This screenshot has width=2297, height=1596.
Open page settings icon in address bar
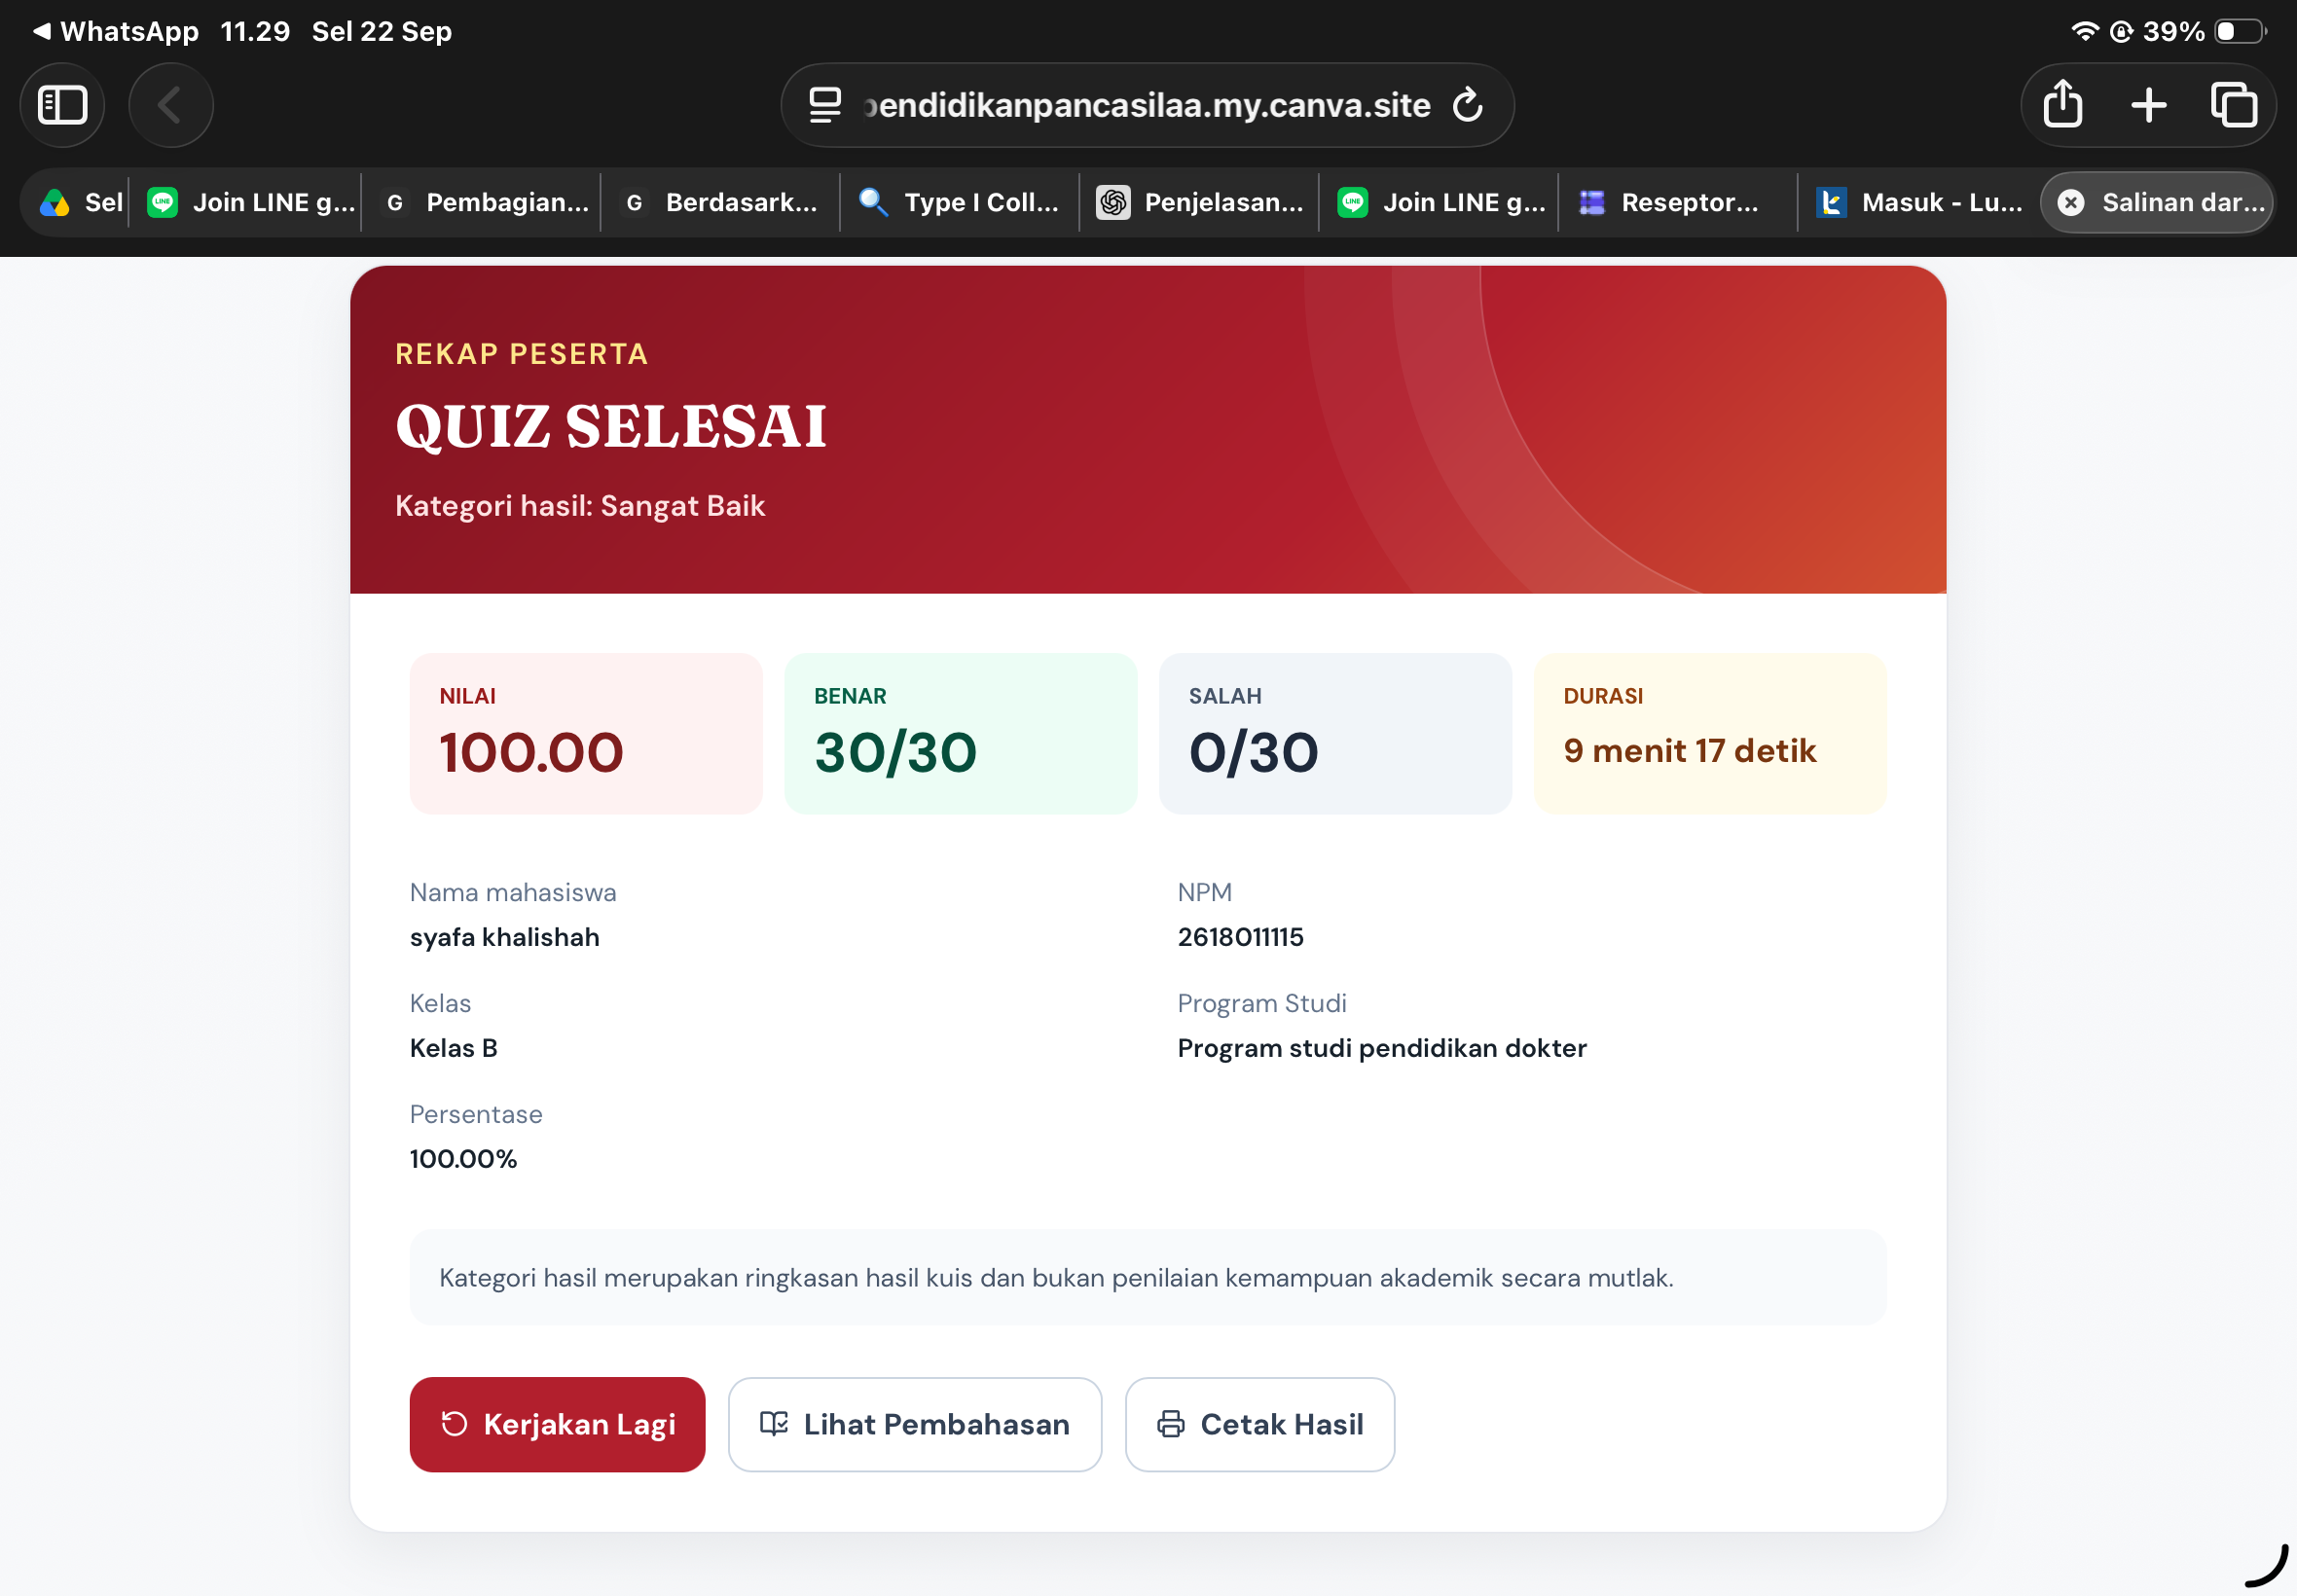[825, 105]
